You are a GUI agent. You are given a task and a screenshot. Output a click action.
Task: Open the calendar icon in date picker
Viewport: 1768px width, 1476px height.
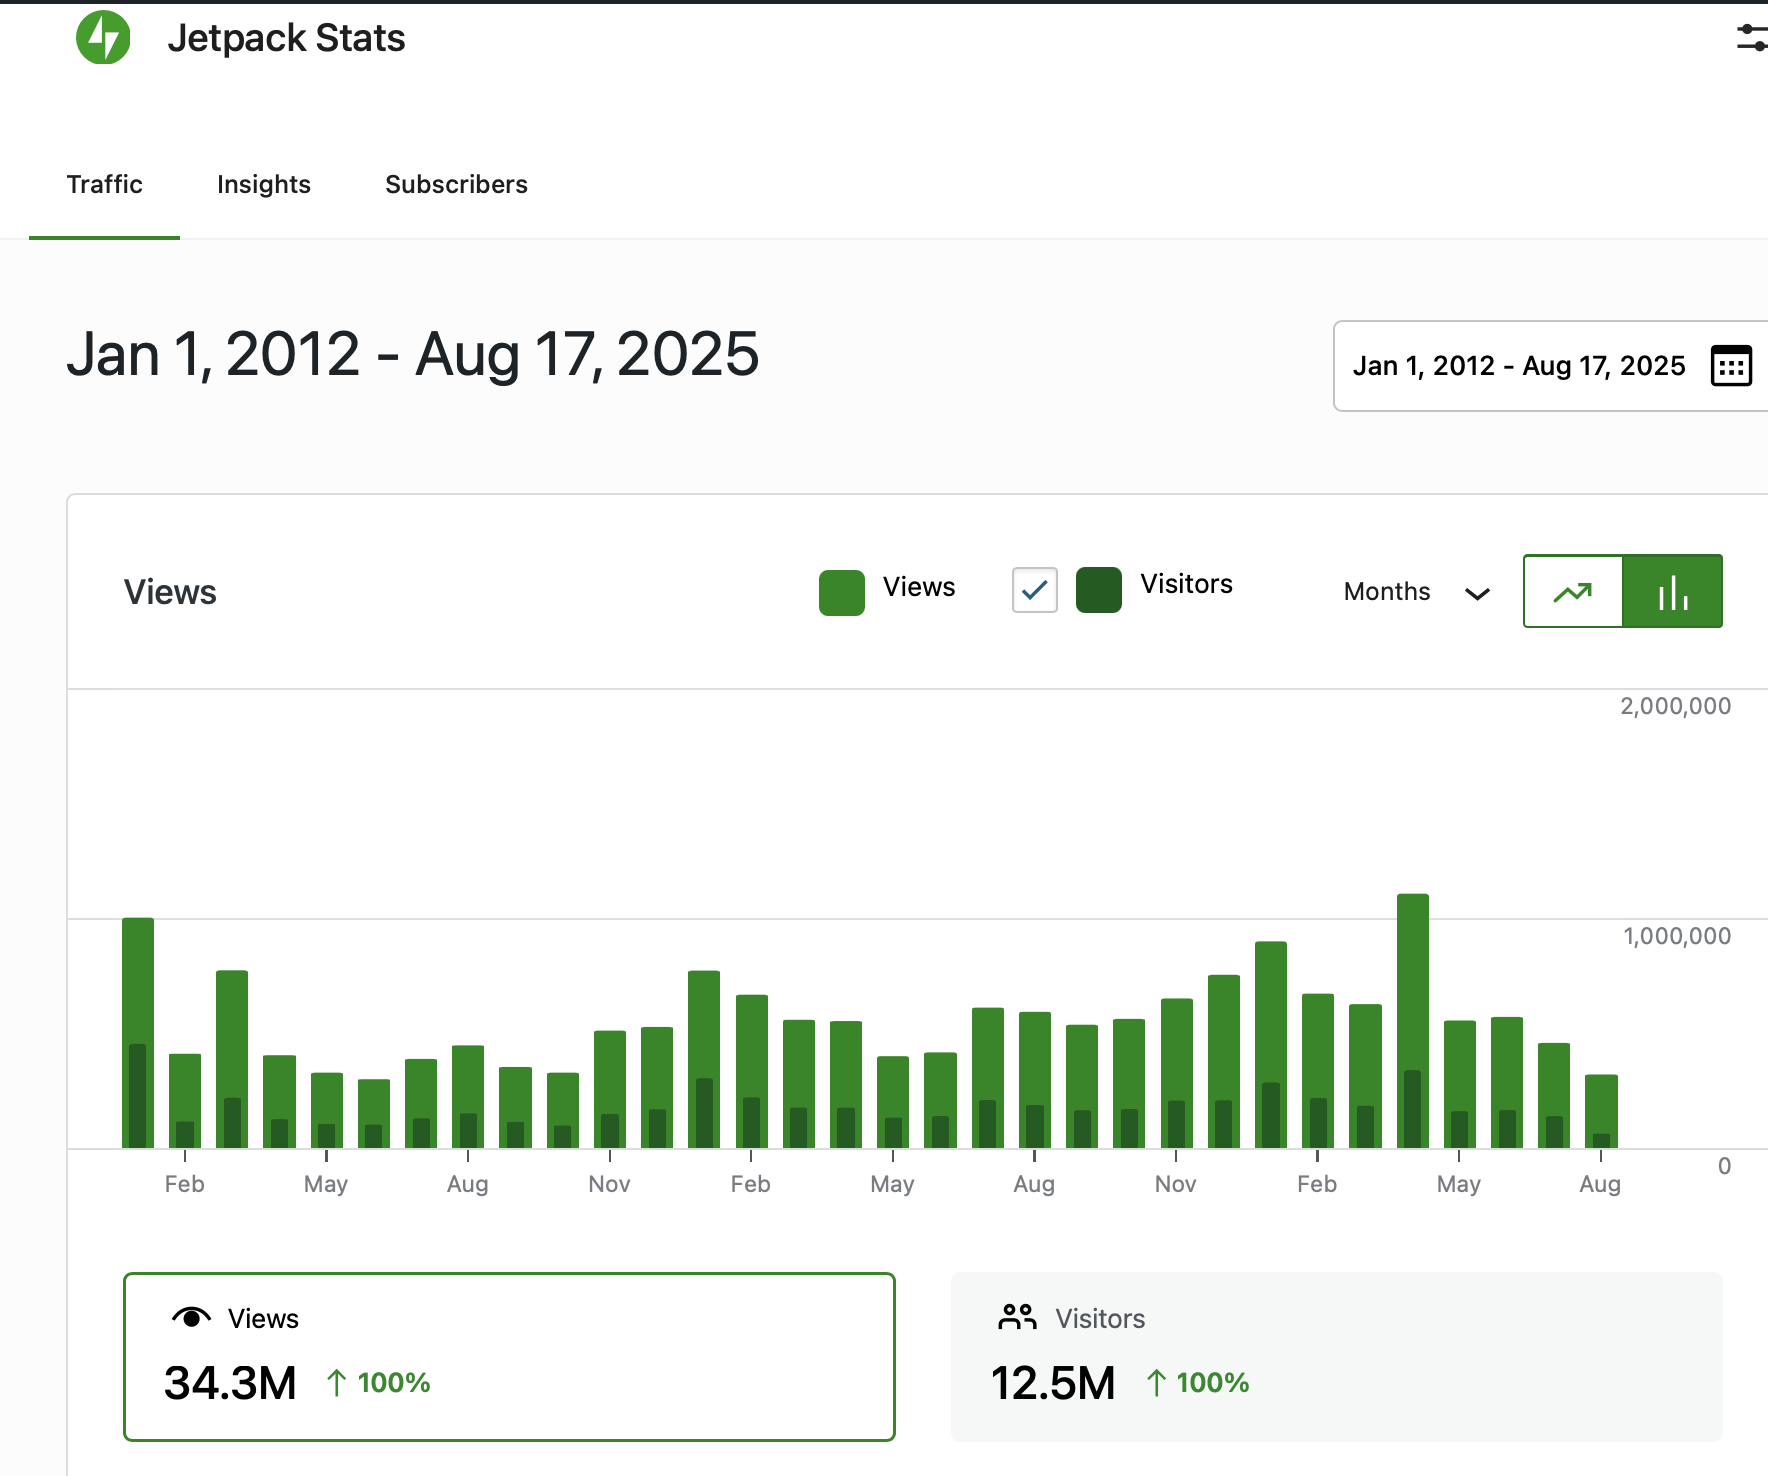point(1731,366)
